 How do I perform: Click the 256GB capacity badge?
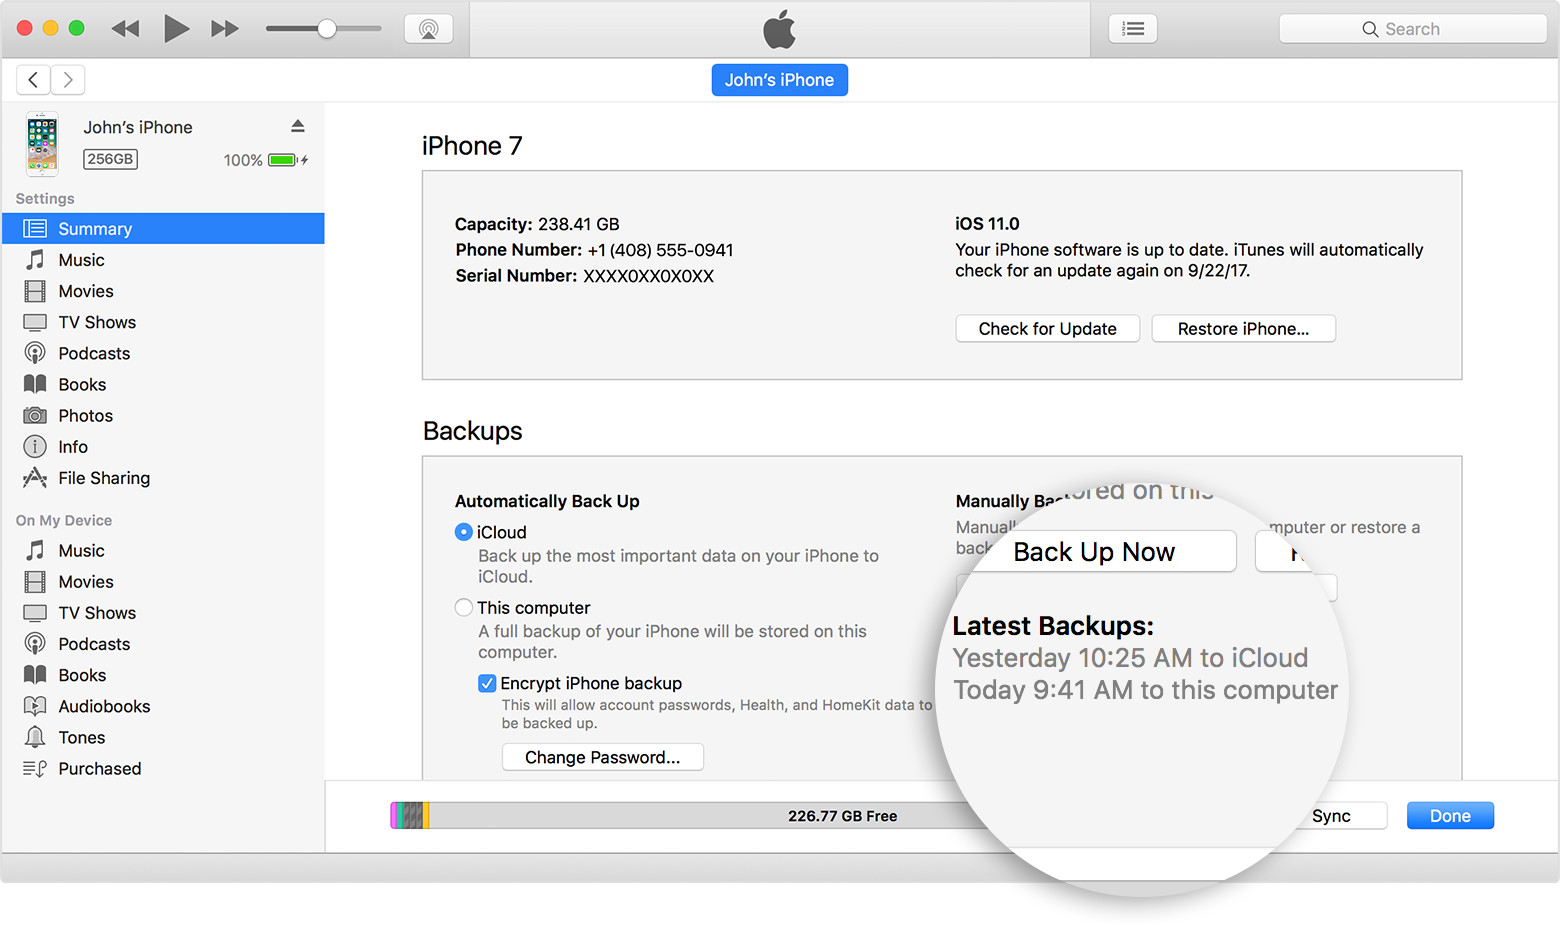tap(110, 159)
